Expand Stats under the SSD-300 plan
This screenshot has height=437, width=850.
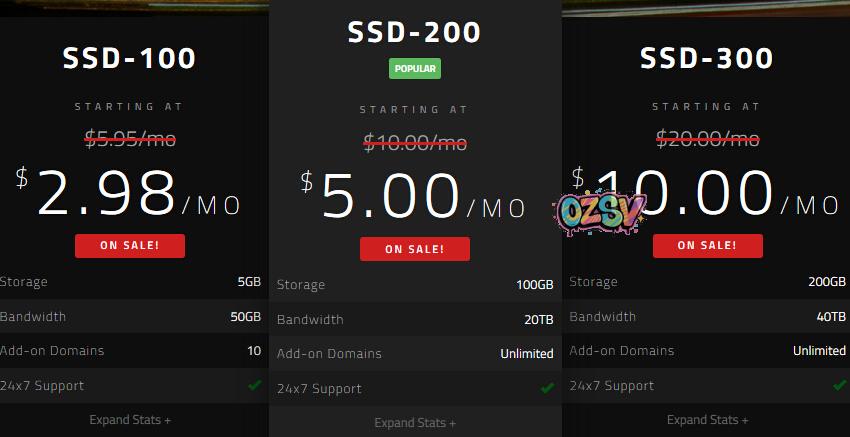click(707, 420)
